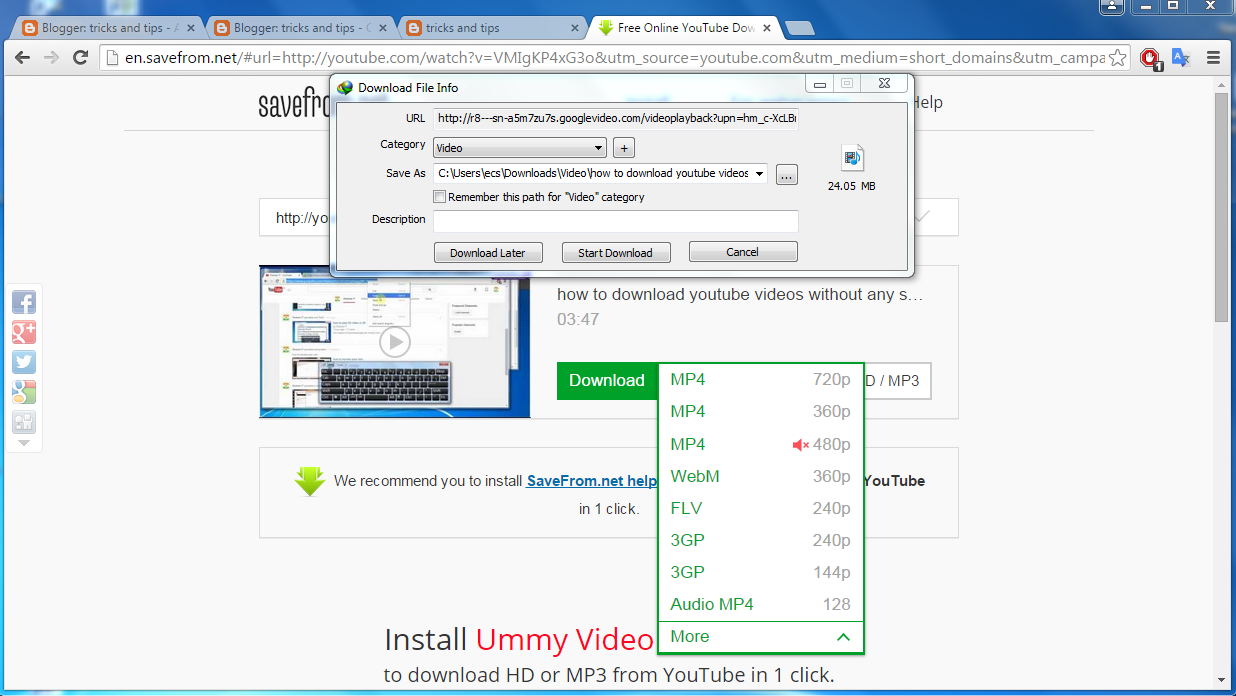Select MP4 480p without audio
Screen dimensions: 1236x696
761,444
